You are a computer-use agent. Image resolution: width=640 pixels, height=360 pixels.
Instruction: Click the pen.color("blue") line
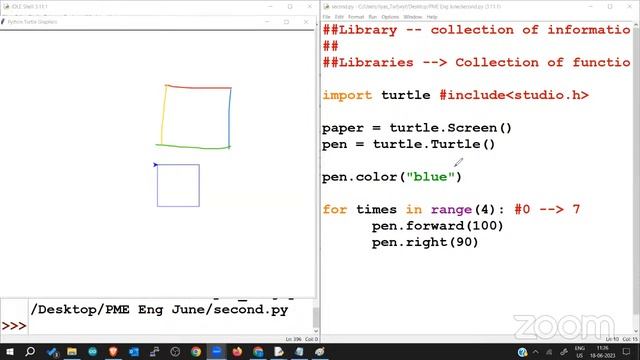[x=392, y=177]
